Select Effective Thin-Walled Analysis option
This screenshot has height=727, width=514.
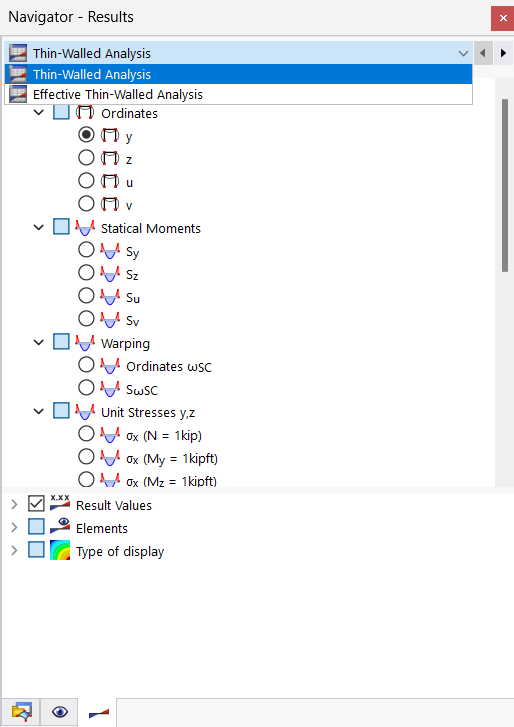238,94
